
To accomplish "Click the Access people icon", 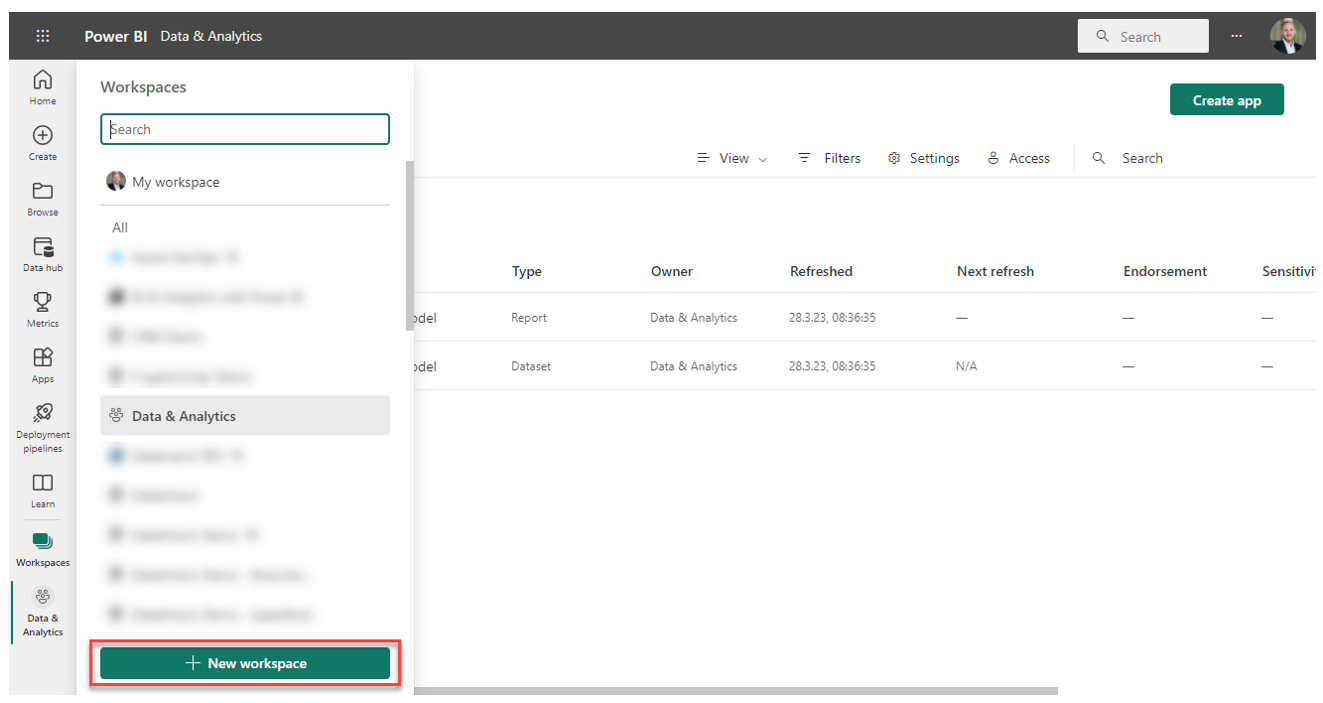I will [993, 158].
